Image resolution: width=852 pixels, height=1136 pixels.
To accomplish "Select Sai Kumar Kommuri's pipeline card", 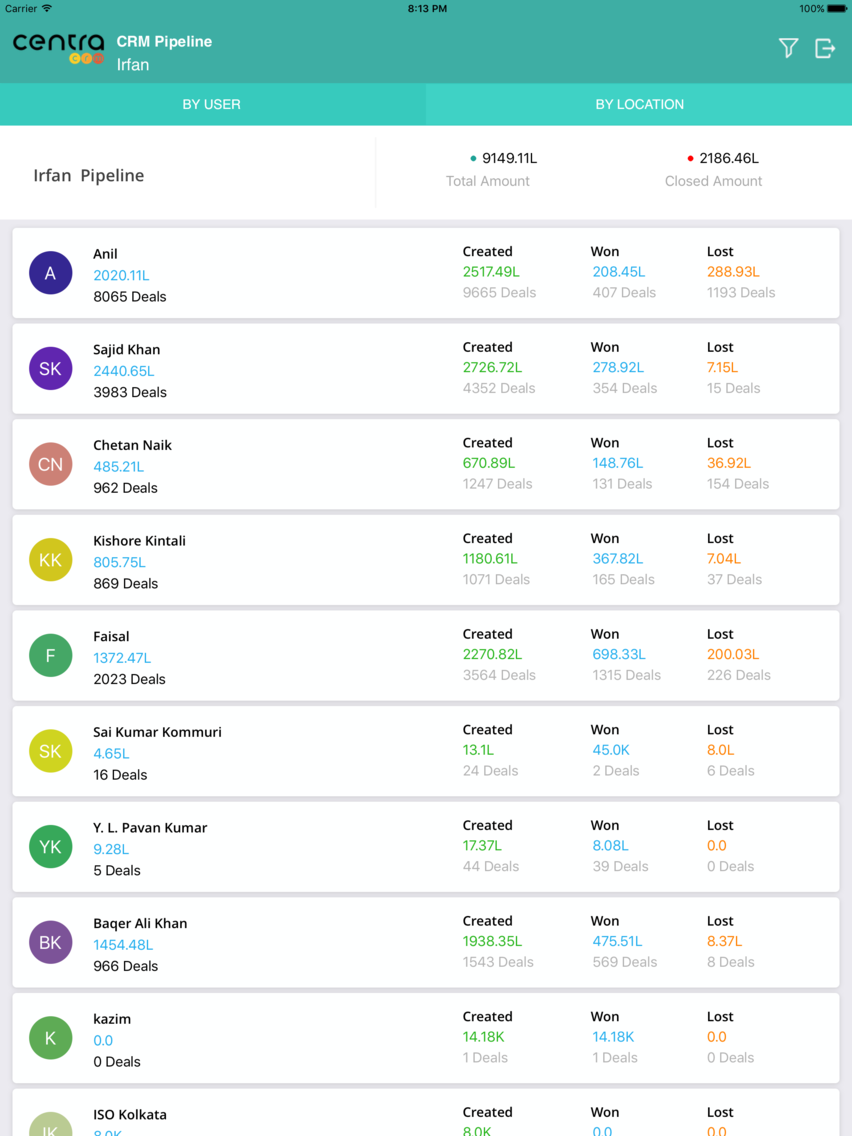I will click(x=426, y=751).
